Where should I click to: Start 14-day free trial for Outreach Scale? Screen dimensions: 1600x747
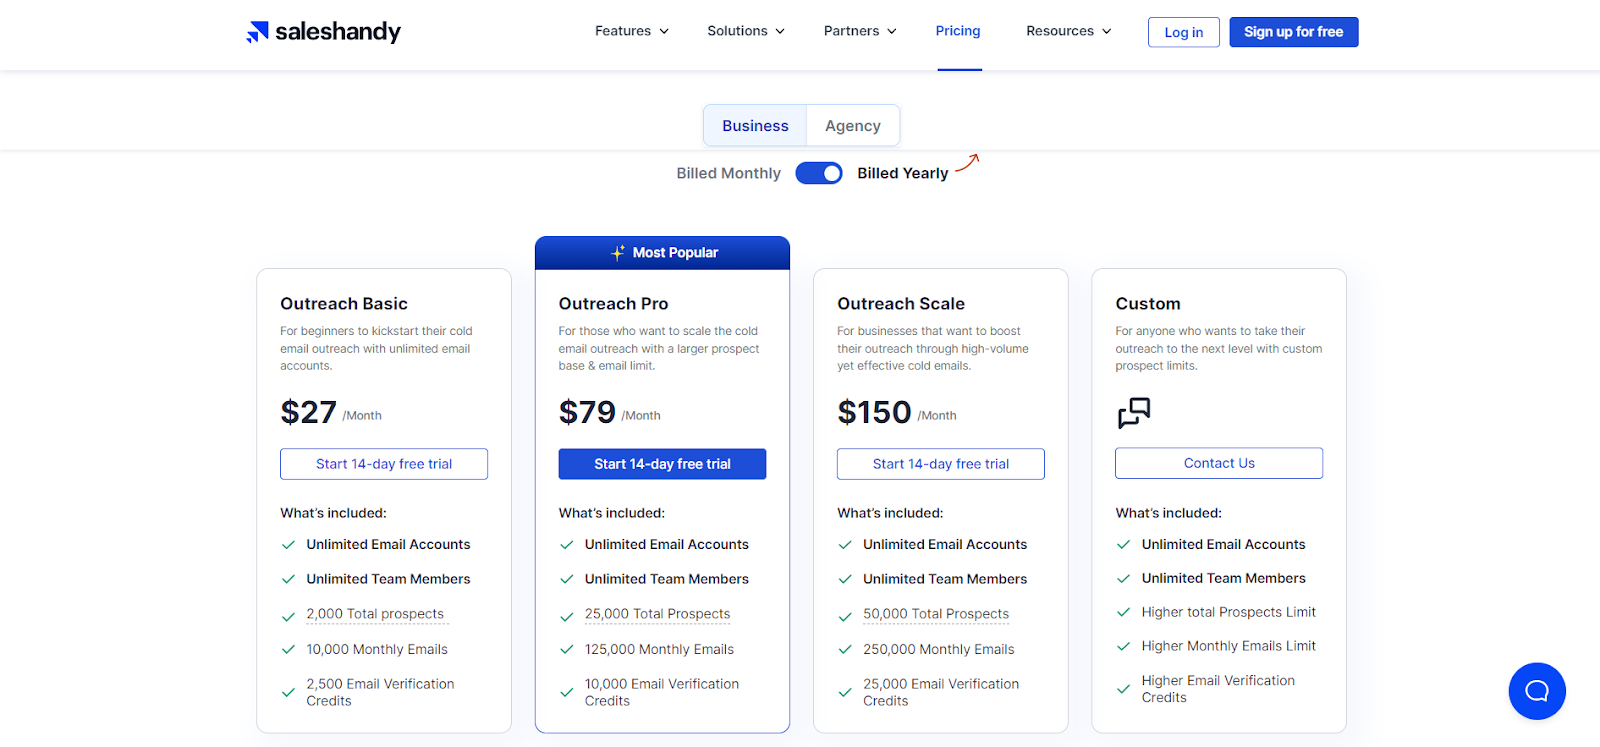940,464
